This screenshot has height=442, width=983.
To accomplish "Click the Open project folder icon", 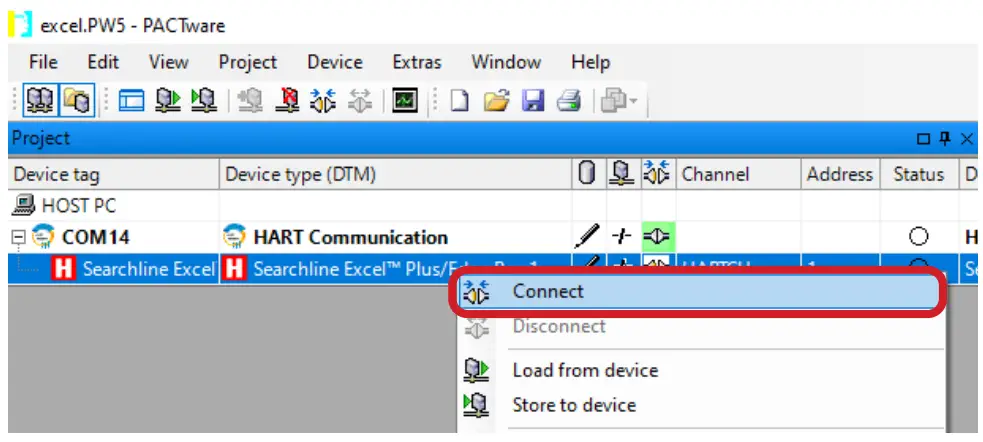I will point(497,100).
